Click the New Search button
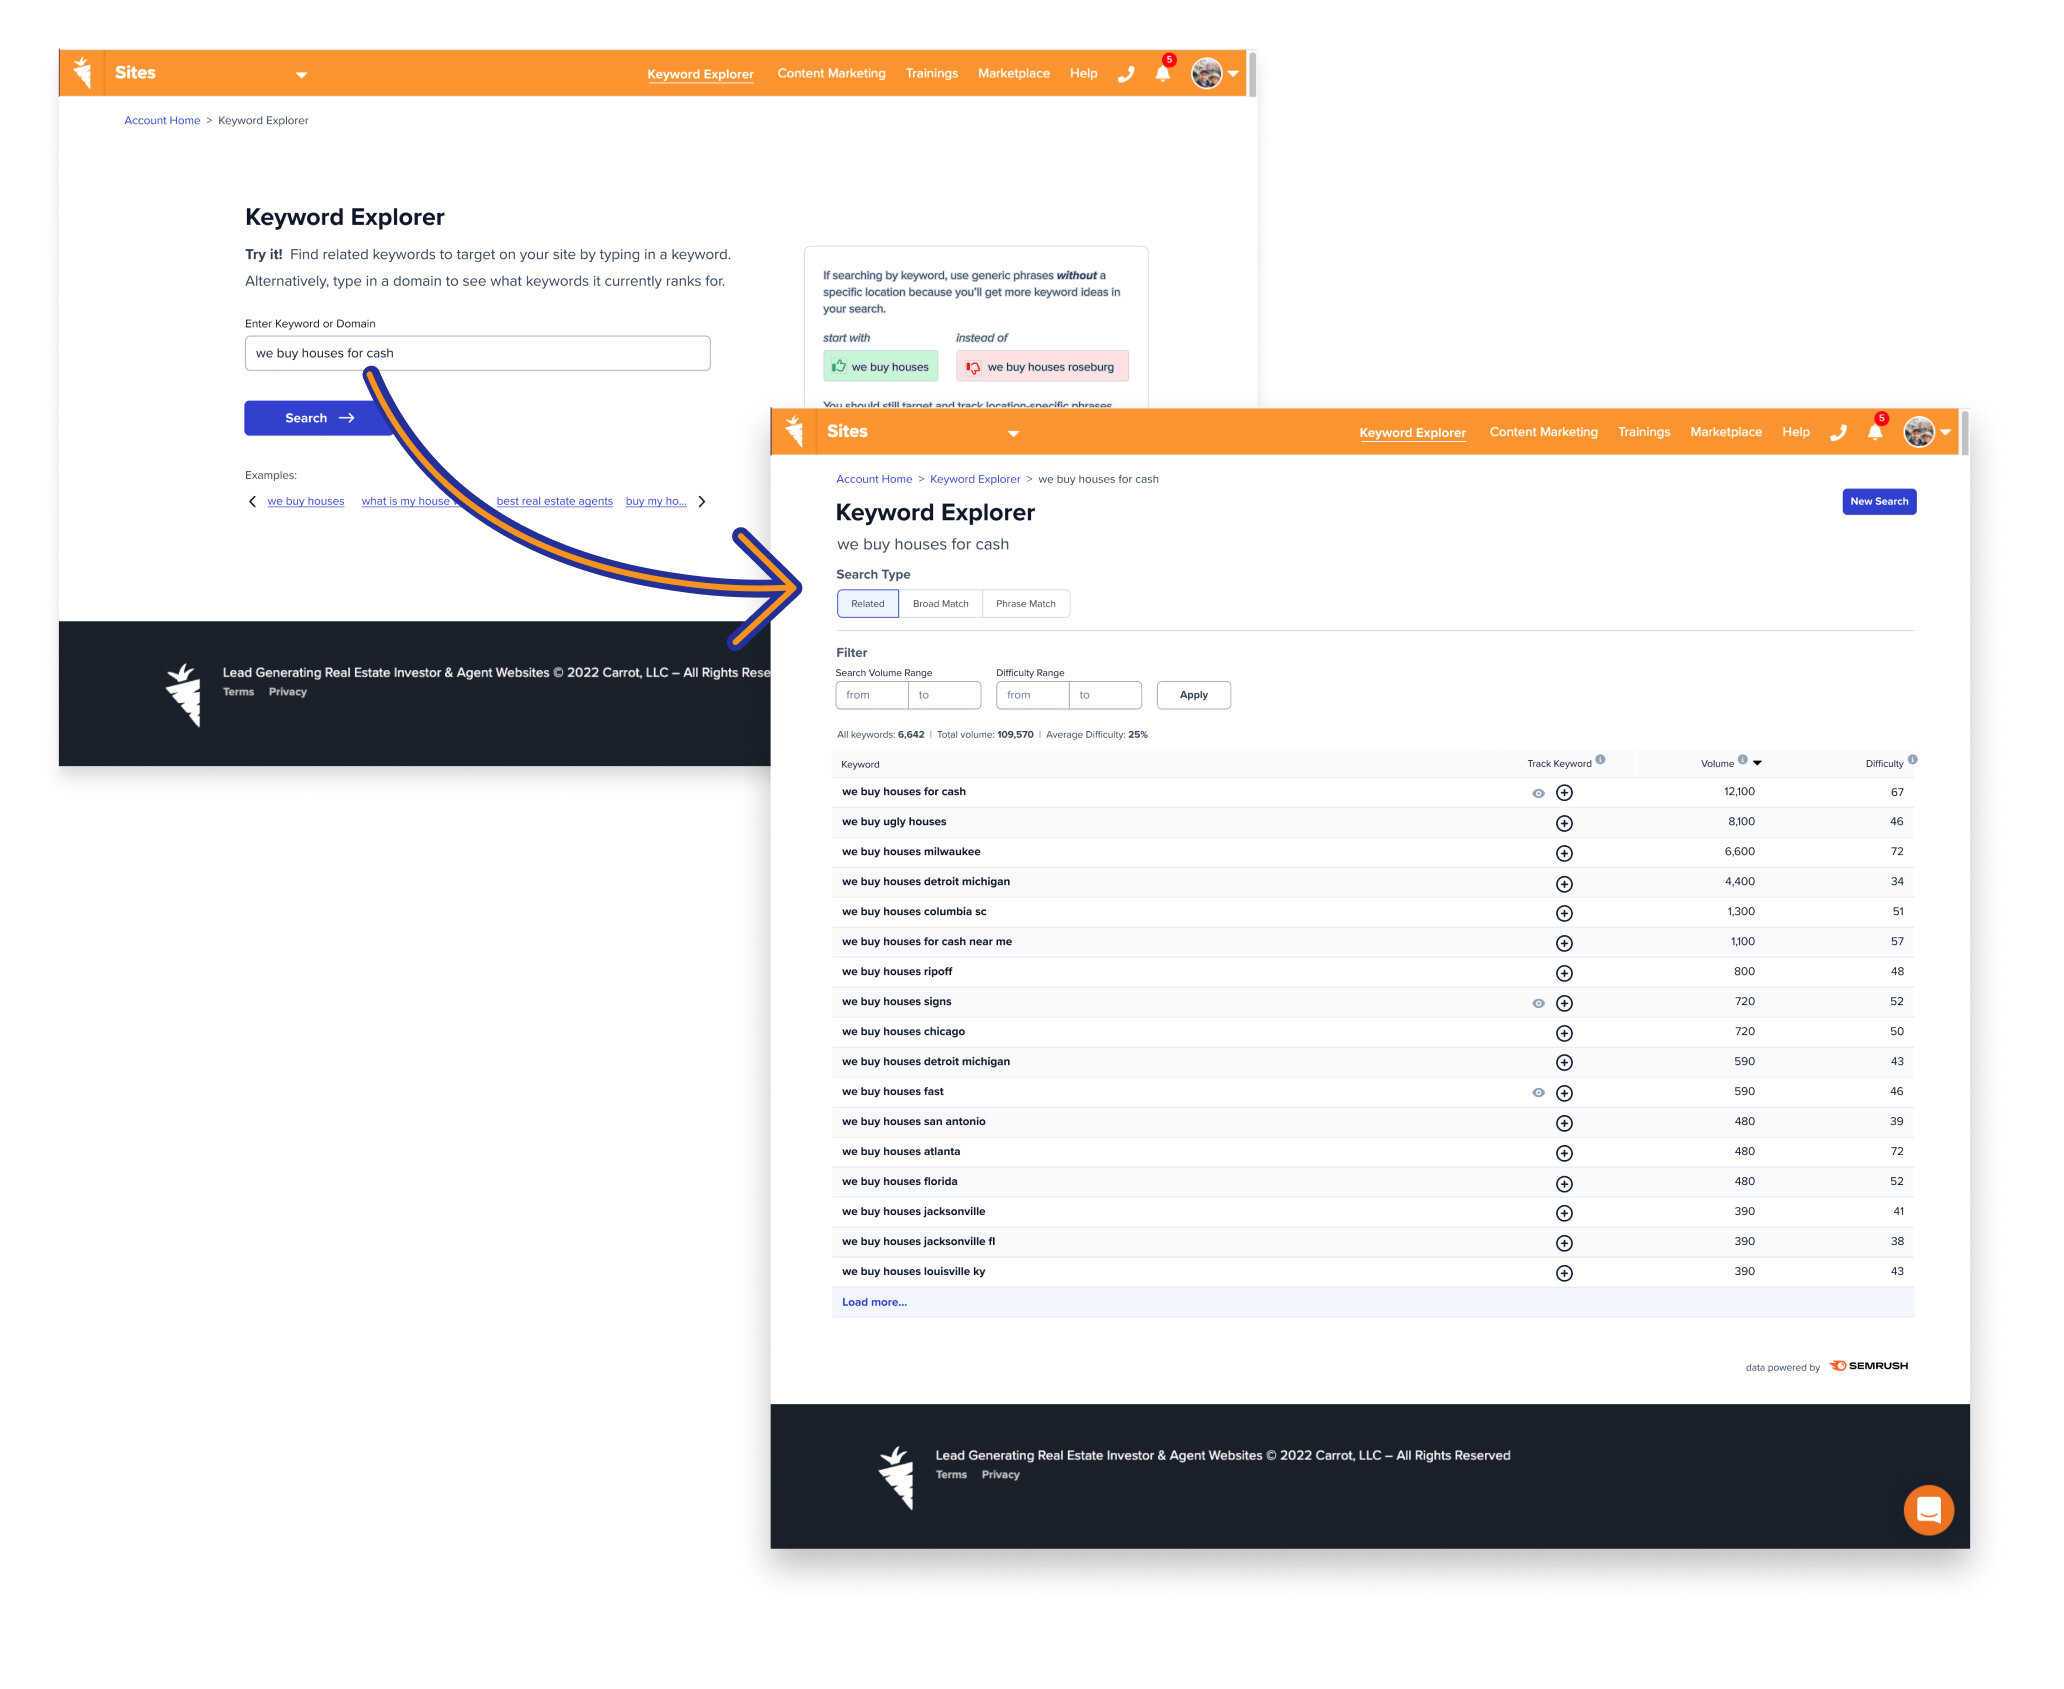 (1878, 502)
